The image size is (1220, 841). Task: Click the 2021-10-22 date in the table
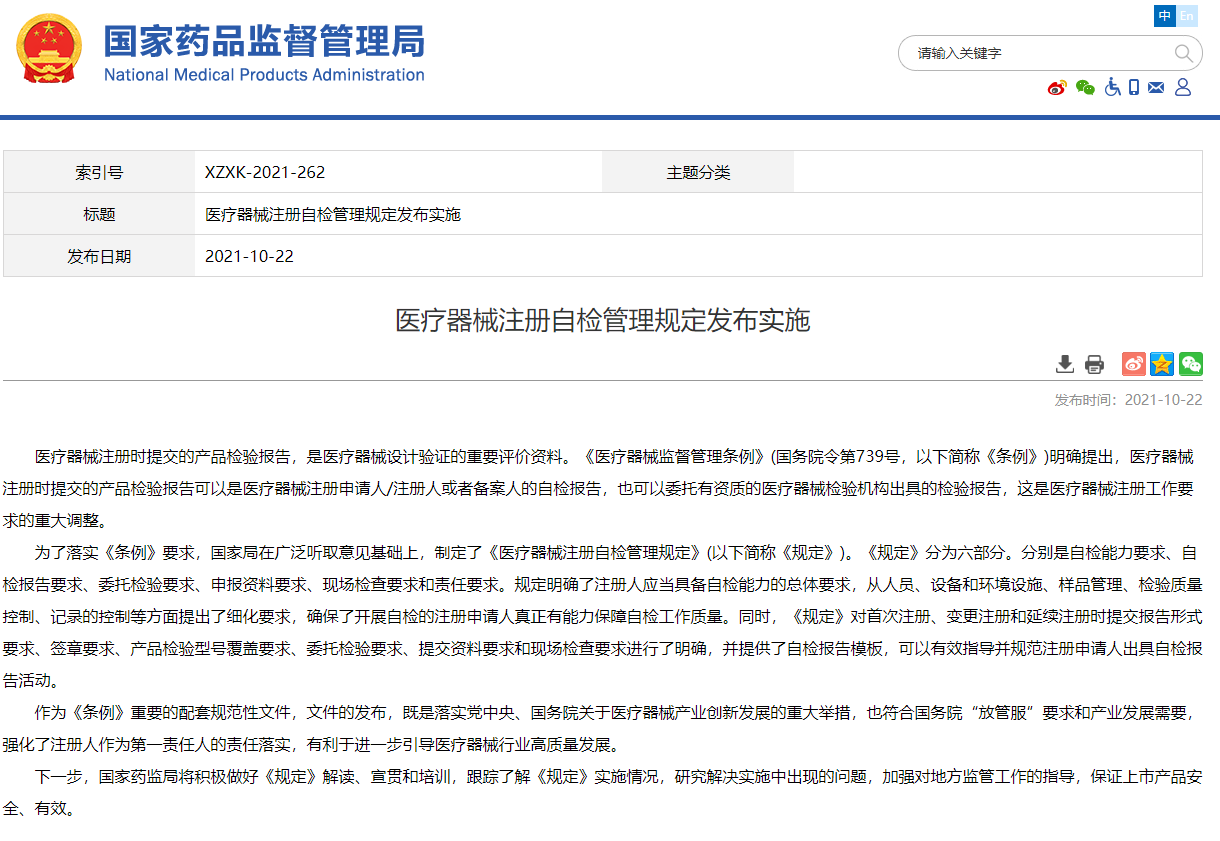click(x=249, y=256)
